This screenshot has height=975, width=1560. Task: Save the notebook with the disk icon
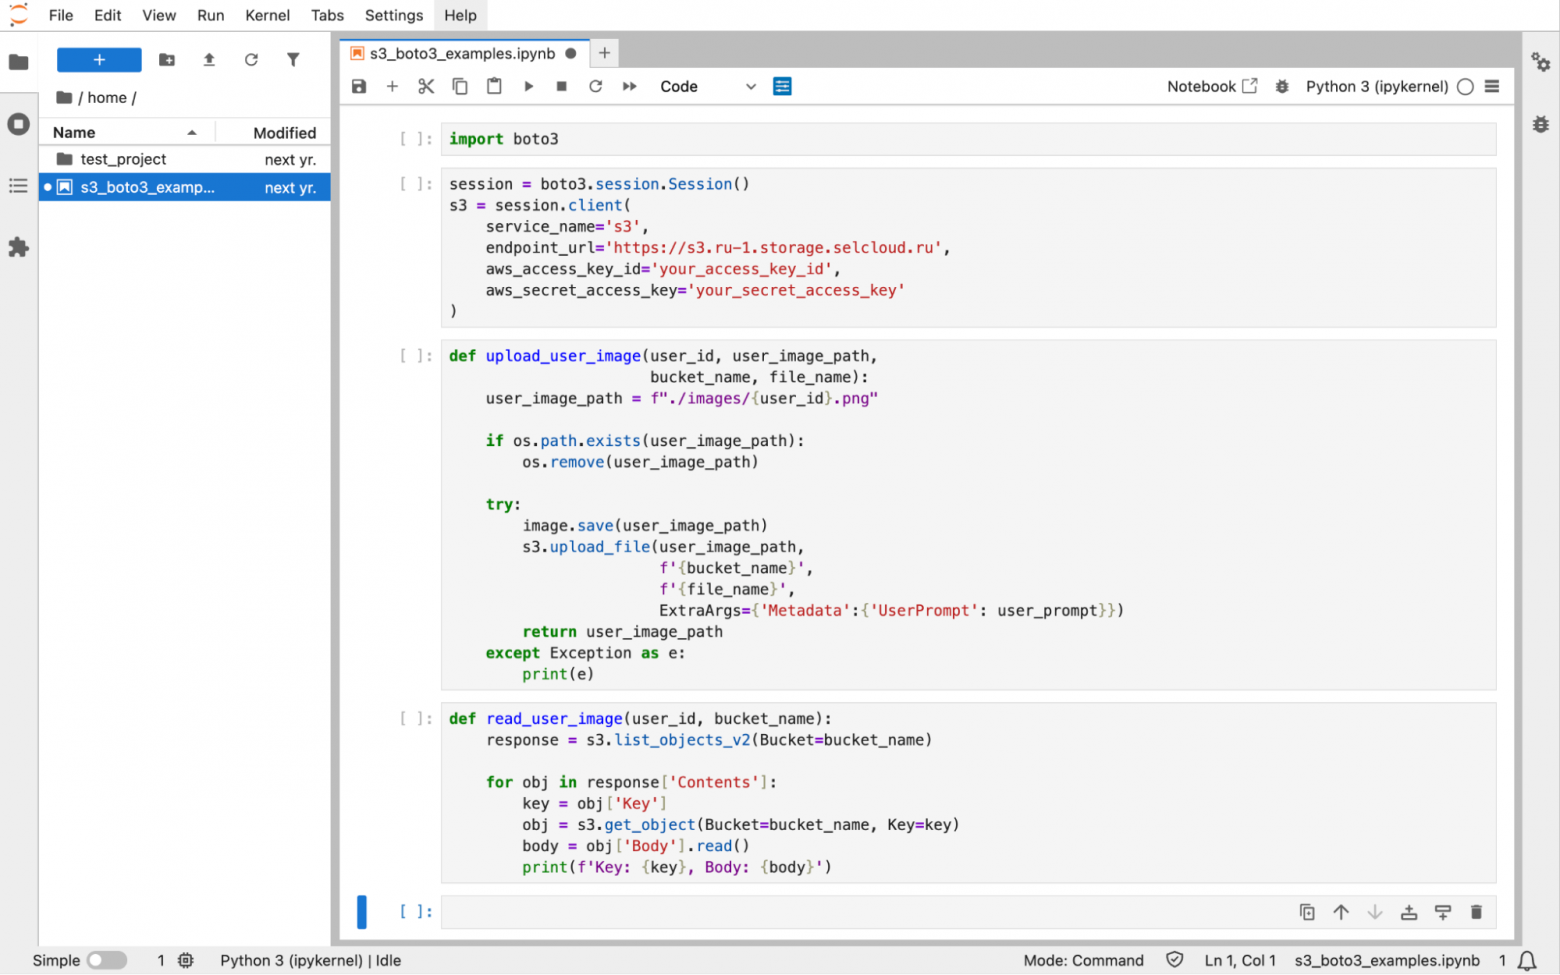pyautogui.click(x=359, y=87)
